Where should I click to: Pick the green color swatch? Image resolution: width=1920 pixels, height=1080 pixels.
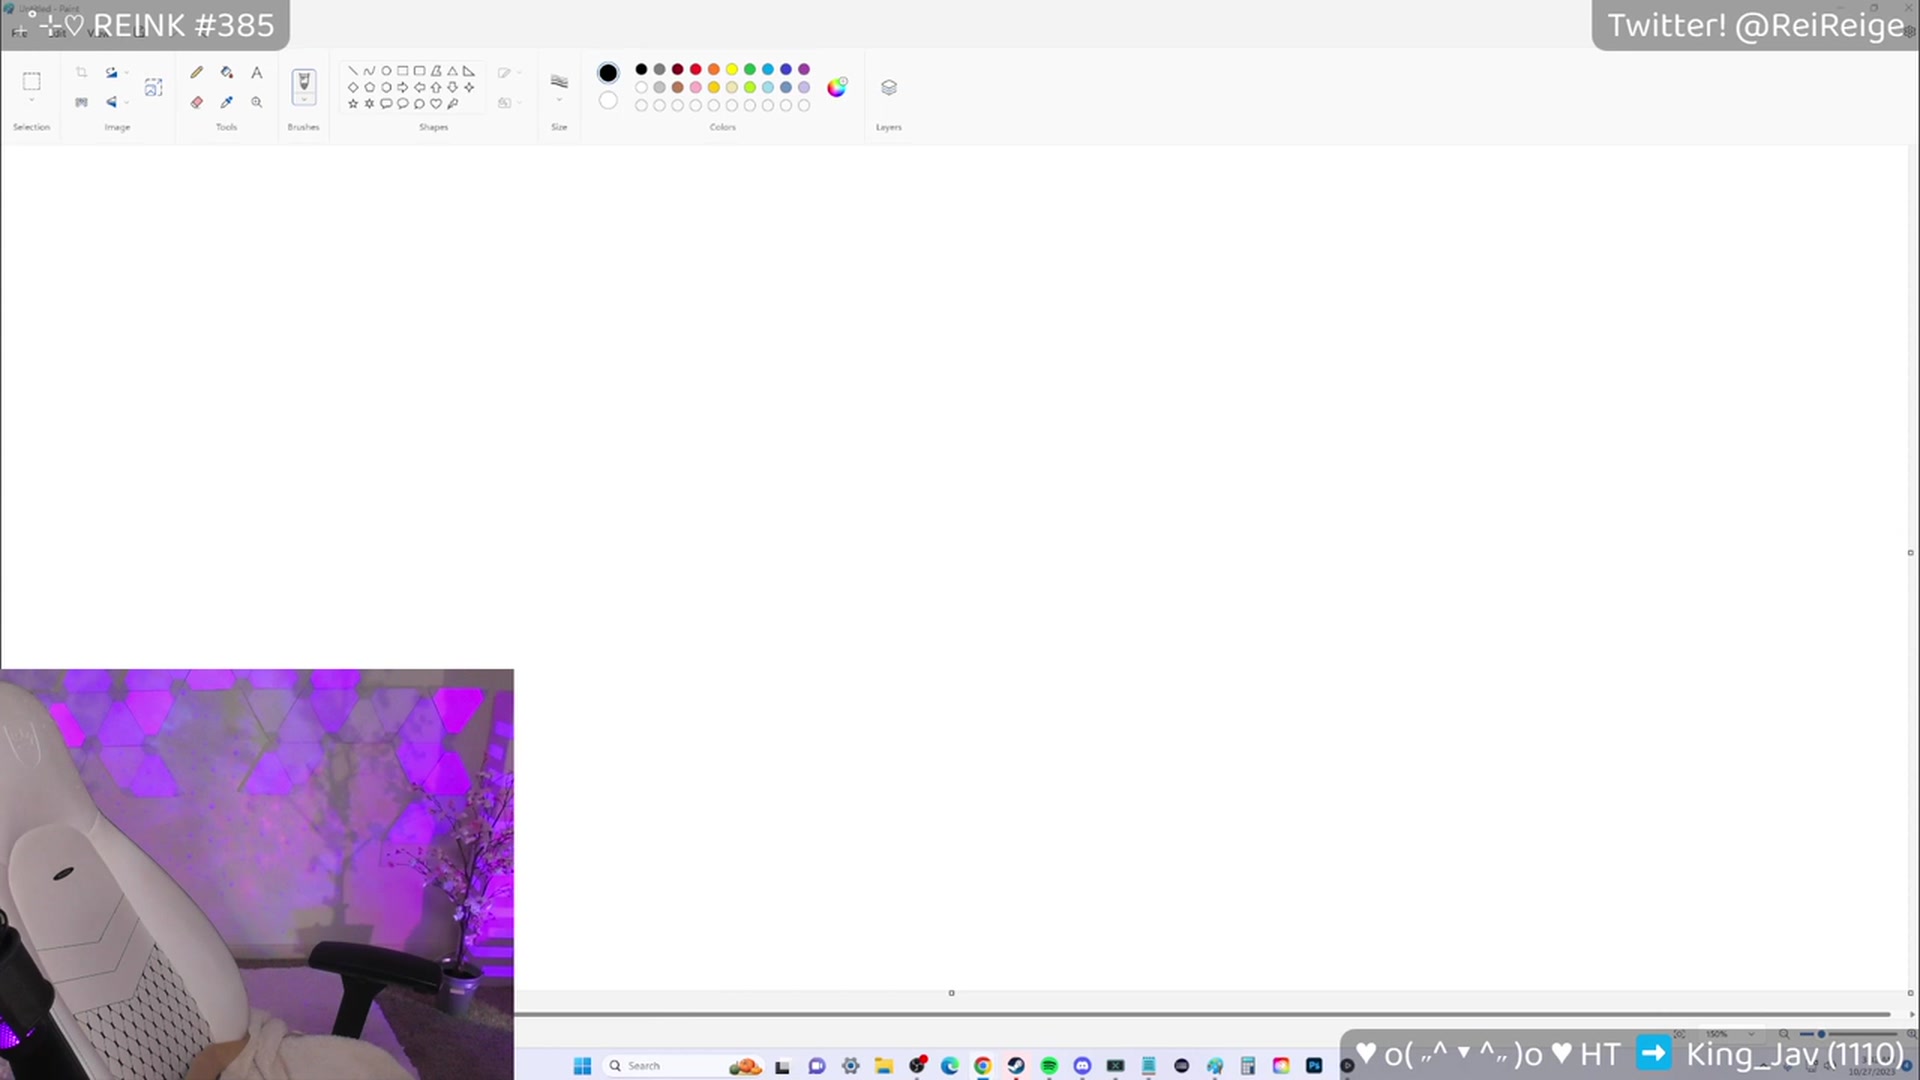tap(750, 69)
